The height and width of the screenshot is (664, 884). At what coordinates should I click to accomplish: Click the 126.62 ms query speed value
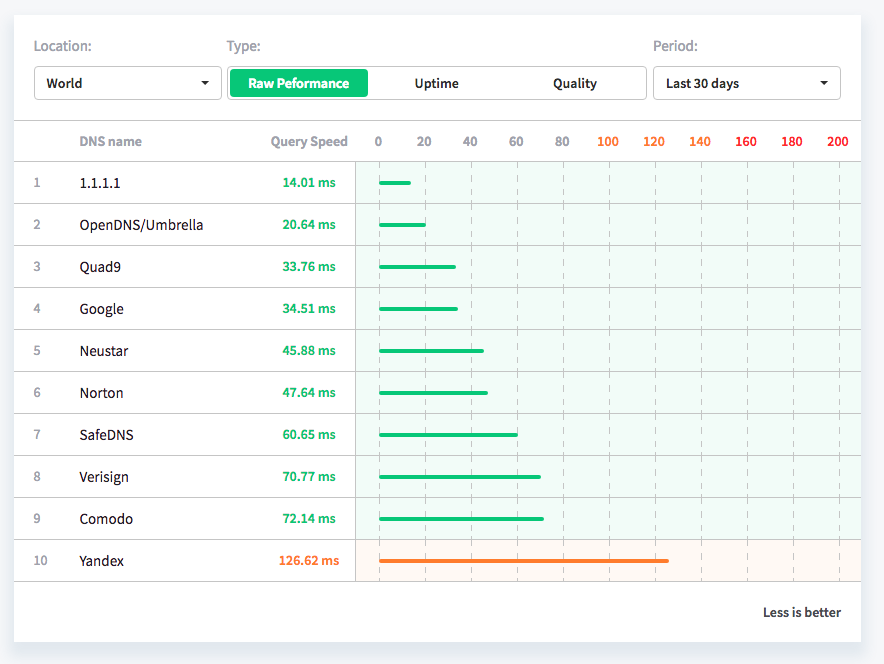tap(309, 560)
